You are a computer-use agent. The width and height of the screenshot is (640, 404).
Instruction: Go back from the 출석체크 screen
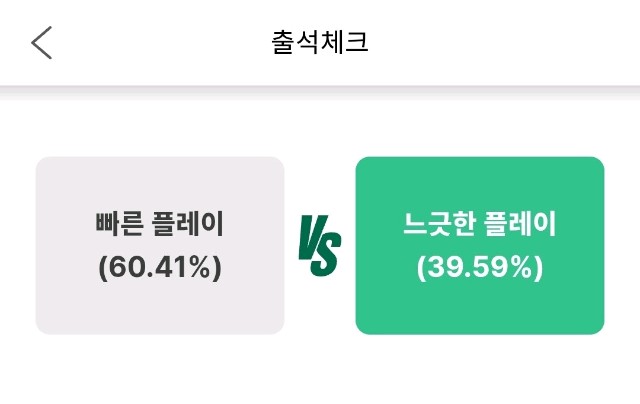click(41, 43)
